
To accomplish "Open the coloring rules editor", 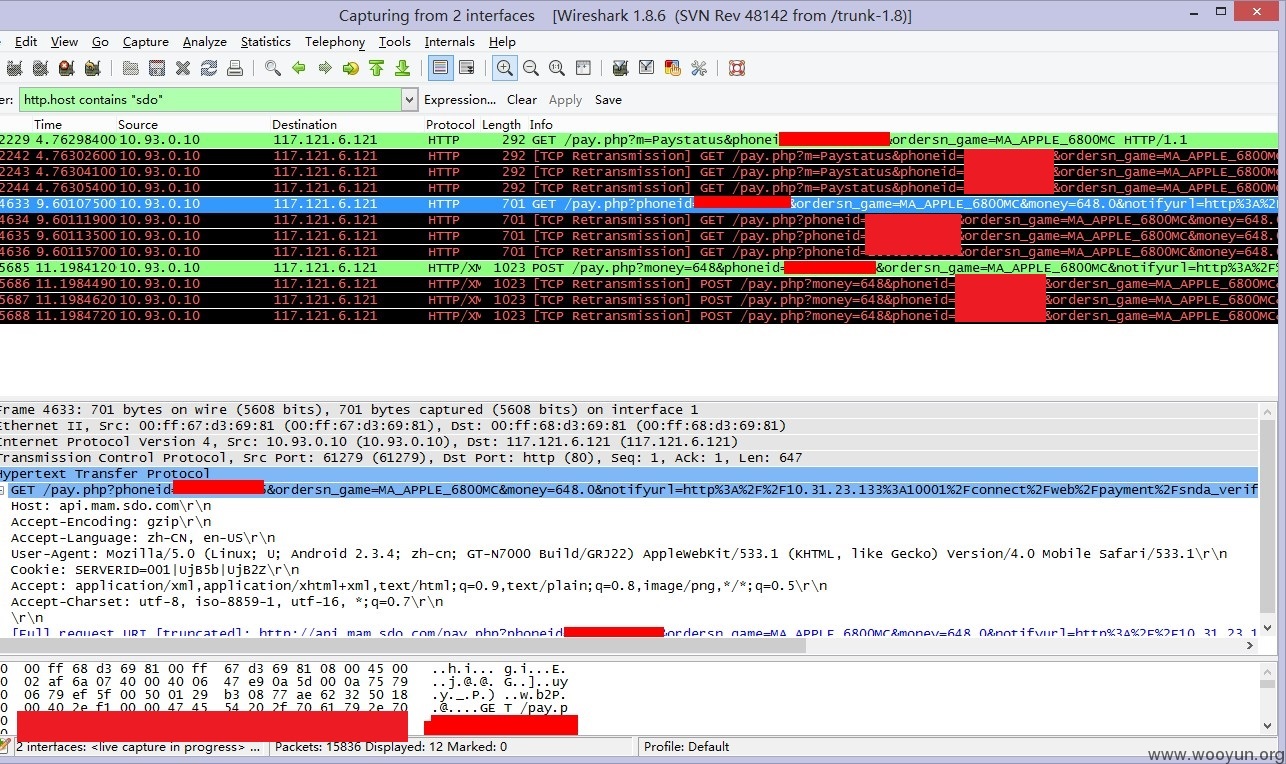I will 673,68.
